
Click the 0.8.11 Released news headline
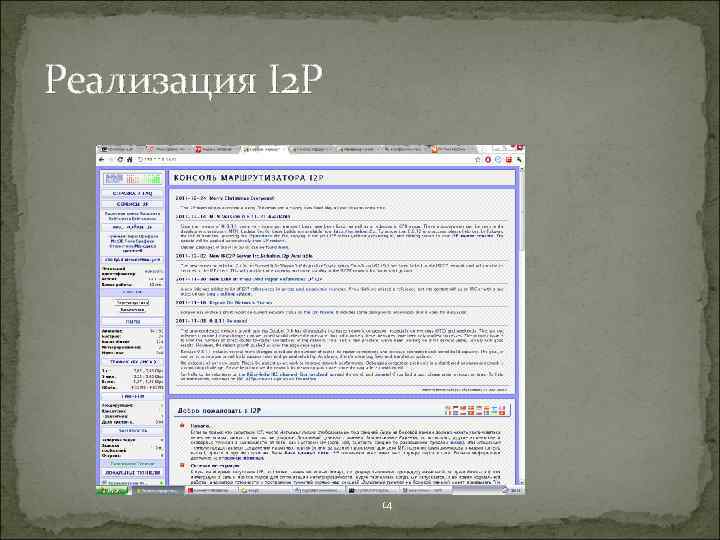tap(228, 321)
